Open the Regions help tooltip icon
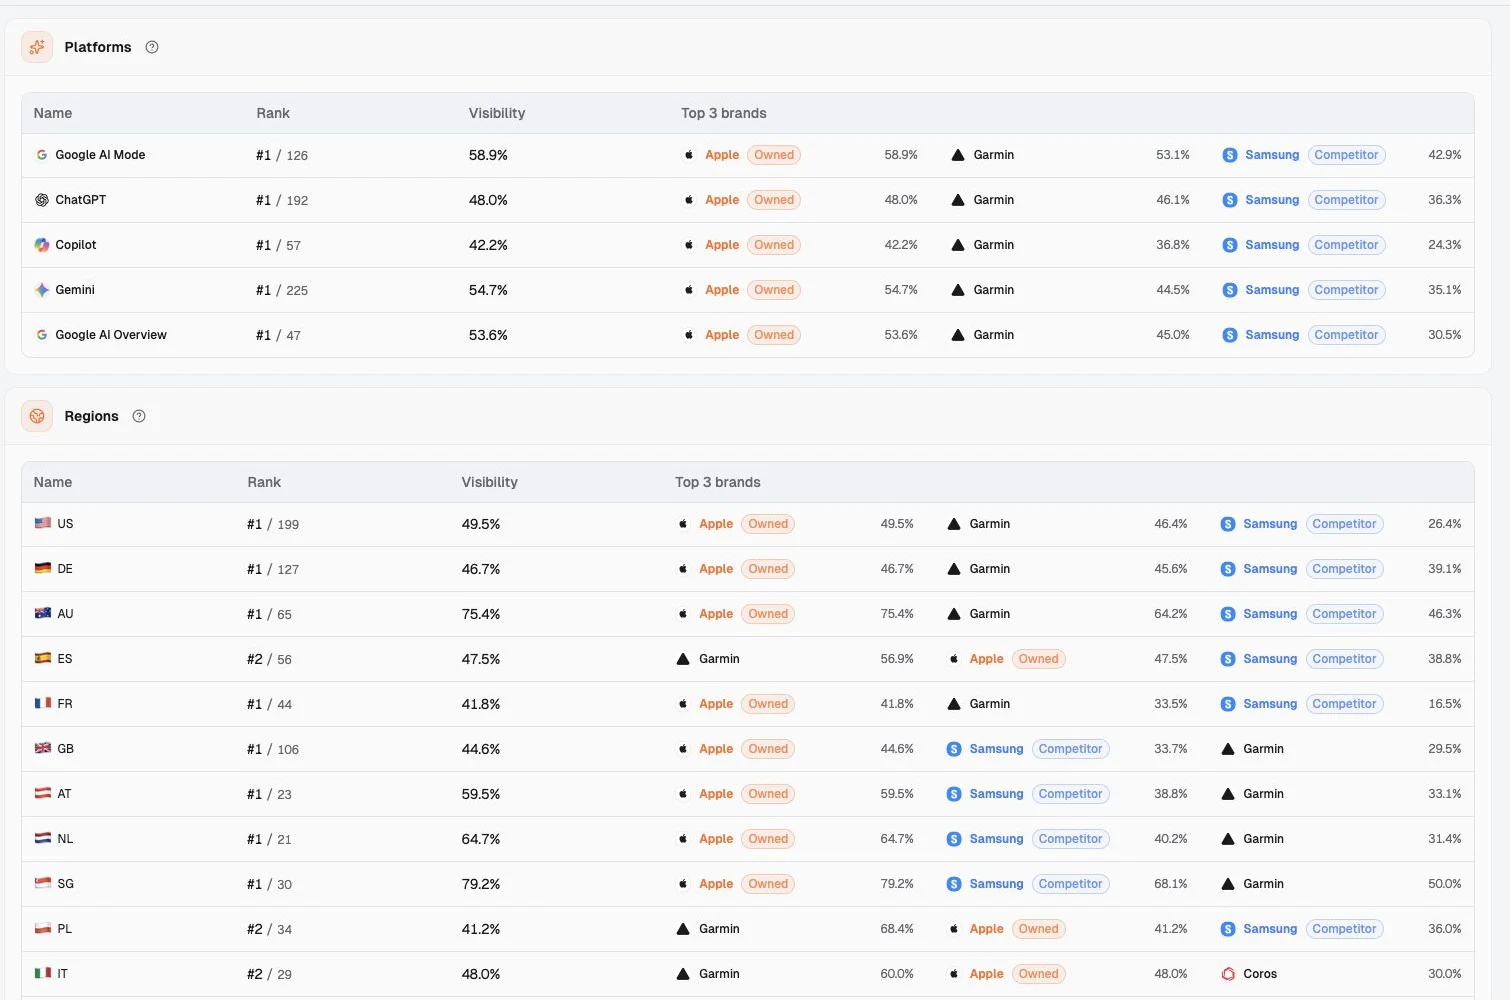Viewport: 1510px width, 1000px height. click(x=139, y=416)
